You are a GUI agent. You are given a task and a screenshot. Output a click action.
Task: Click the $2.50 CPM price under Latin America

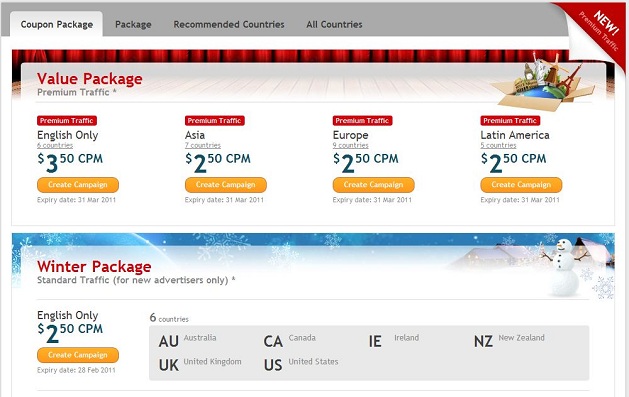point(513,162)
